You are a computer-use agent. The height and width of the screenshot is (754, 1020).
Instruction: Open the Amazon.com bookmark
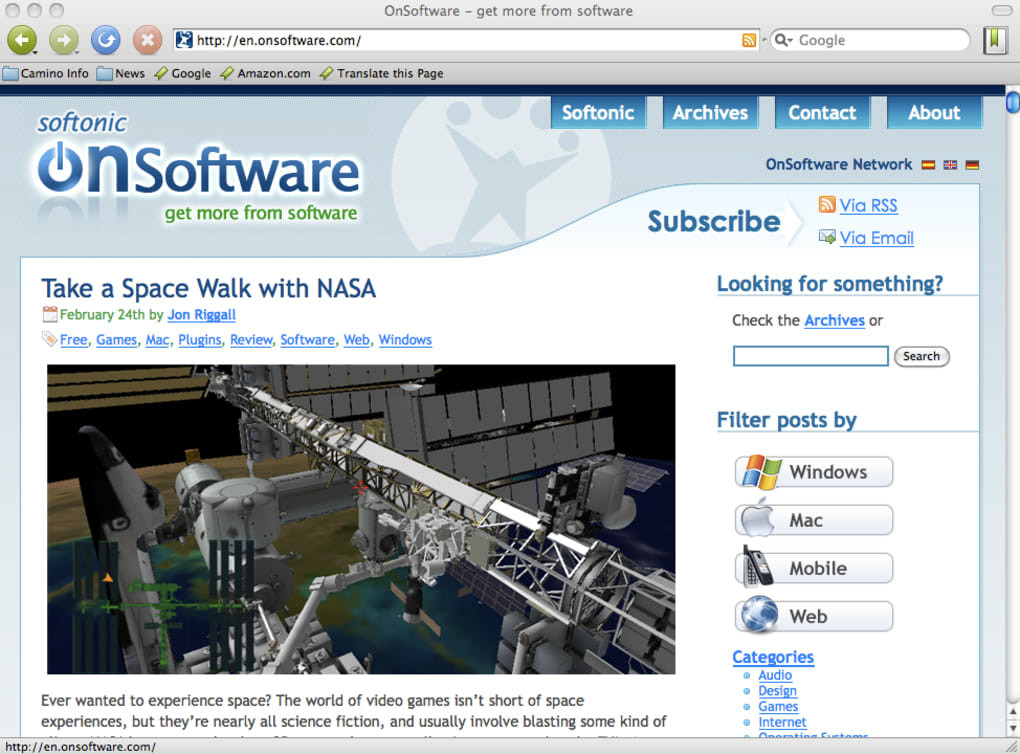[x=265, y=74]
